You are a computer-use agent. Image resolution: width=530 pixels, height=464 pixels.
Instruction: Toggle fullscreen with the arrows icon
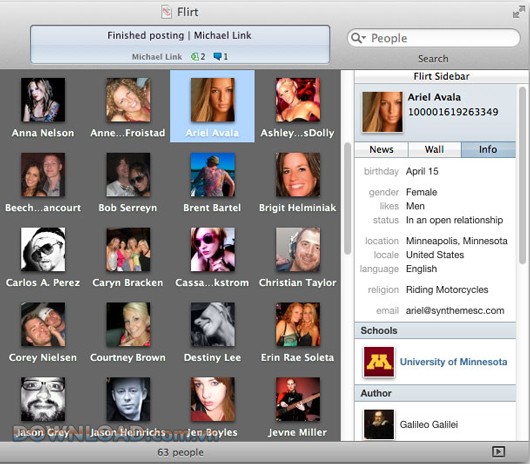coord(519,12)
